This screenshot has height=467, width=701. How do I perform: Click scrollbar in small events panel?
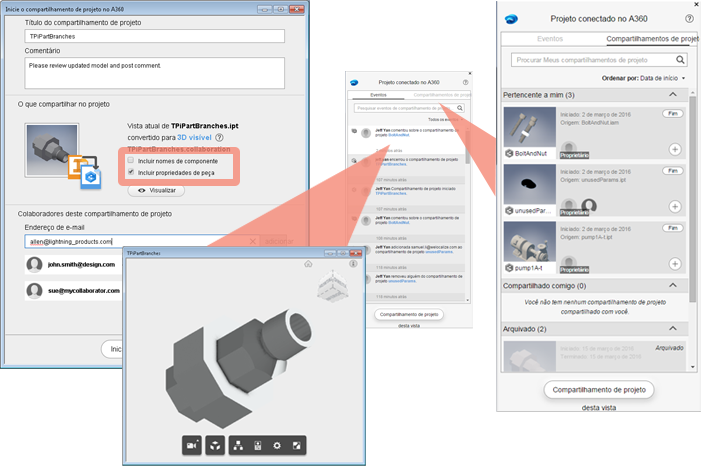pyautogui.click(x=468, y=146)
